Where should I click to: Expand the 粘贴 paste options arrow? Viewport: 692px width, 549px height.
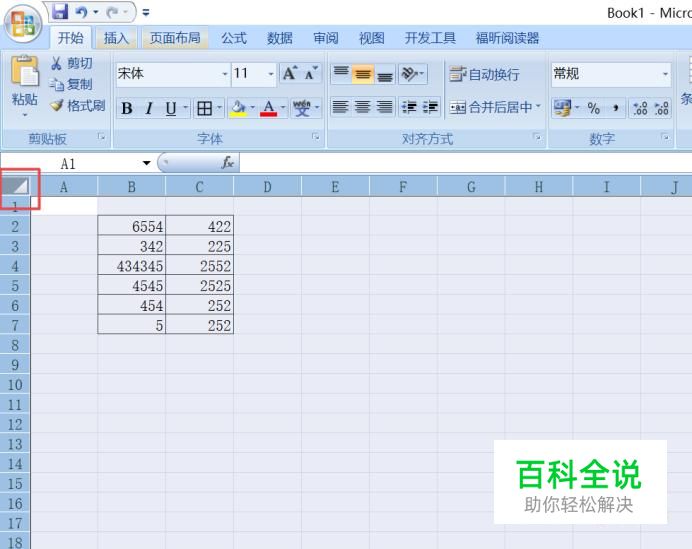pos(25,115)
